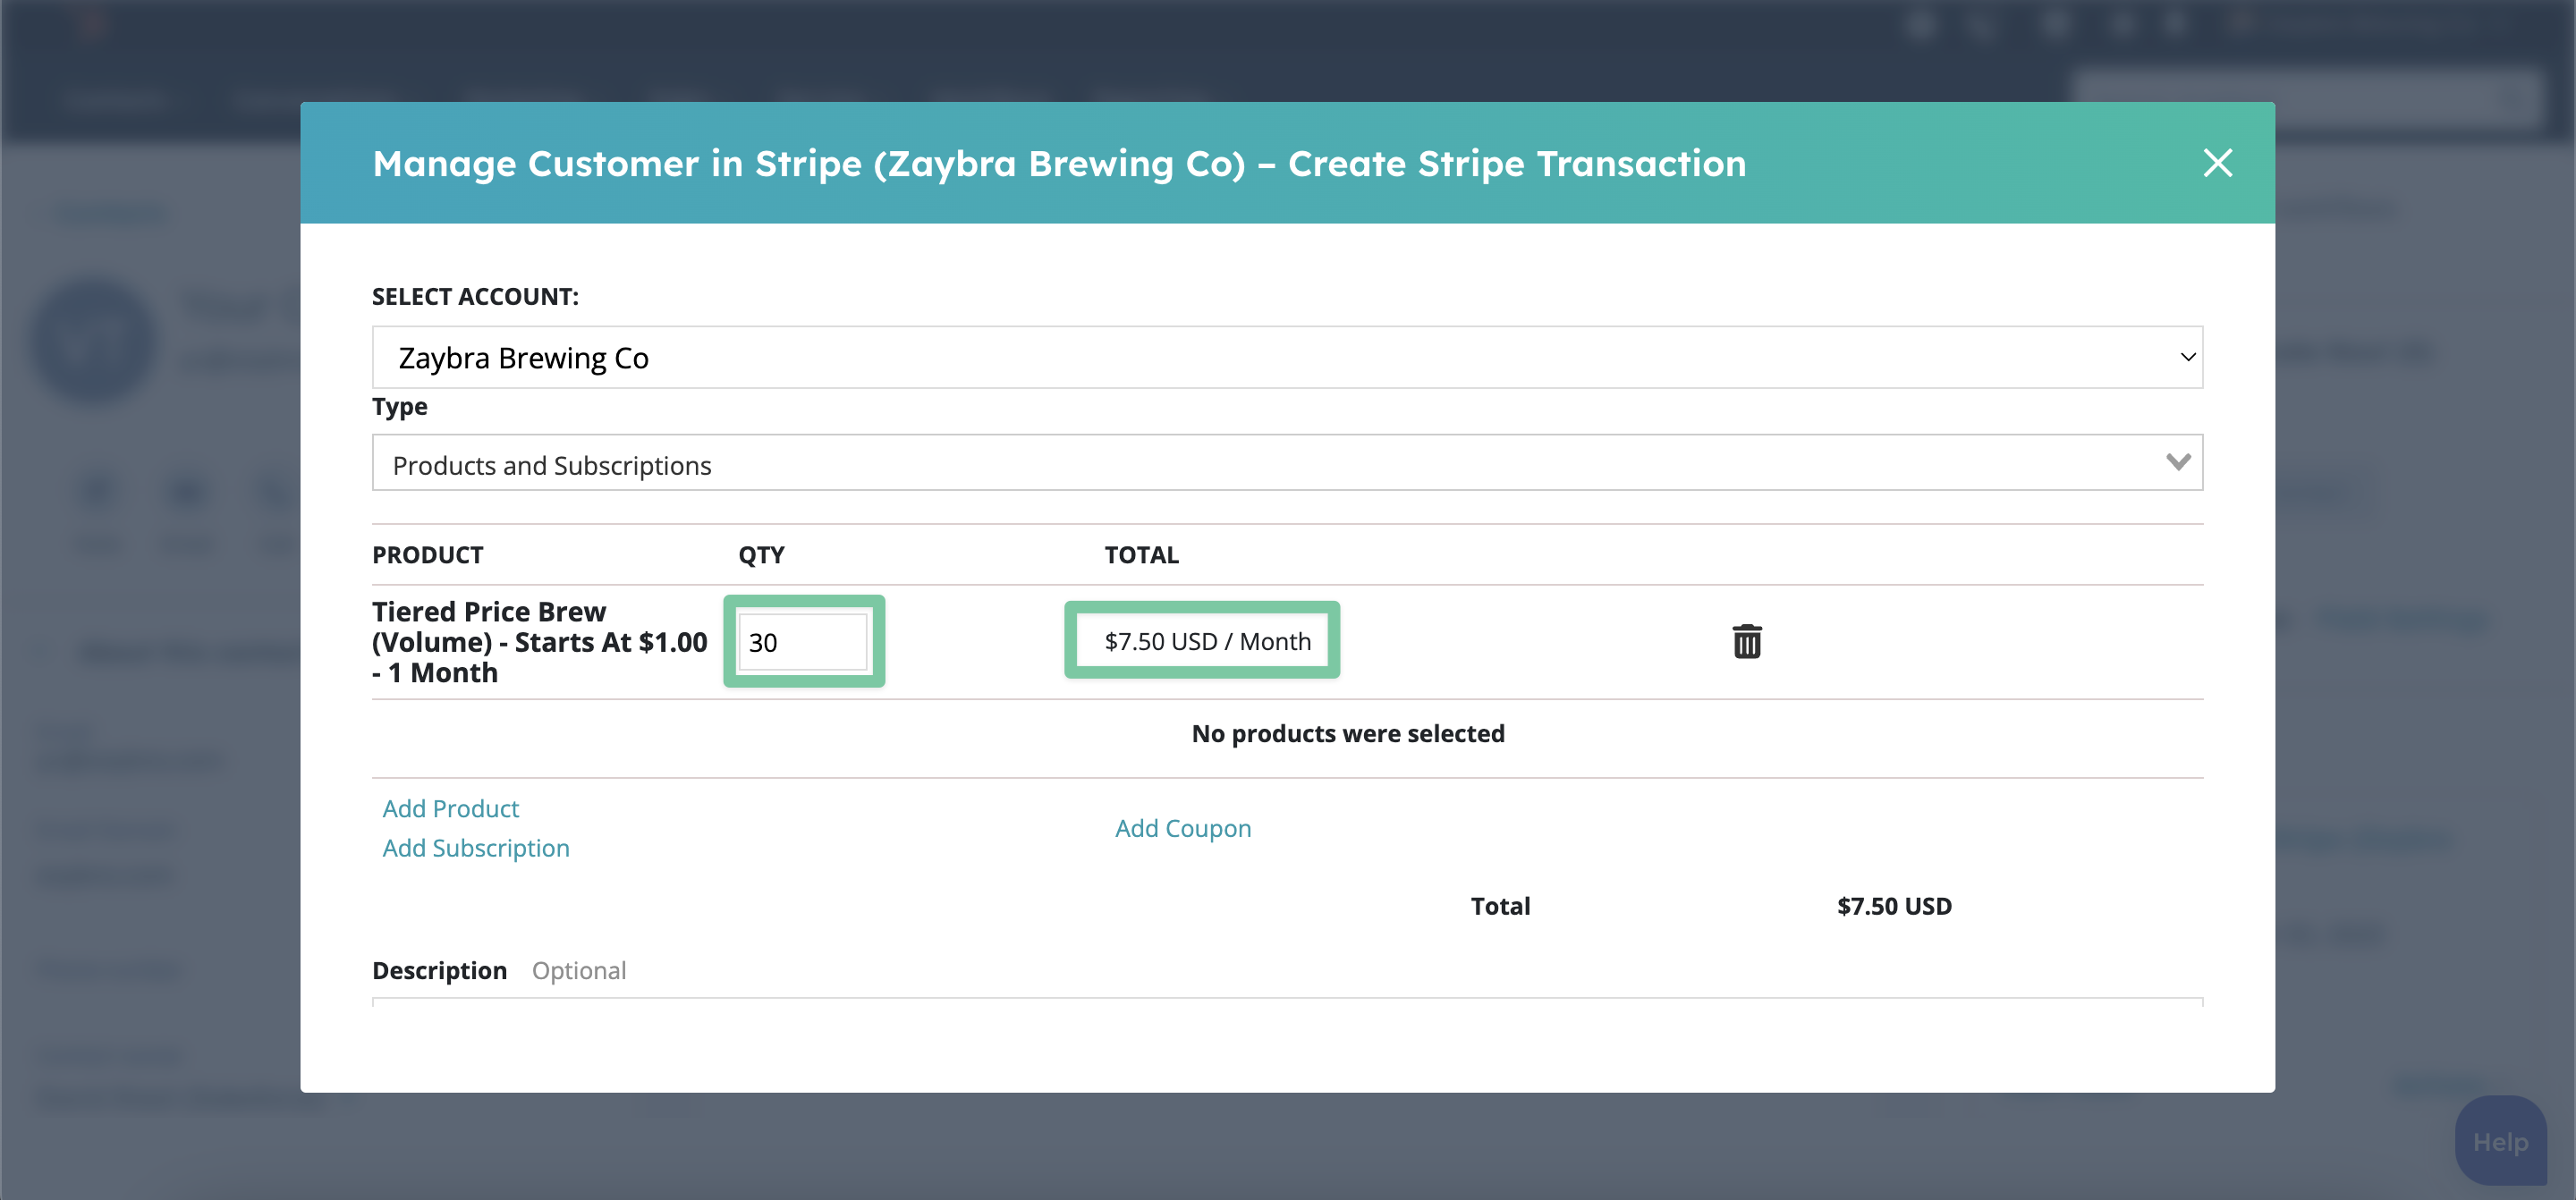Click the Add Subscription link

[476, 848]
